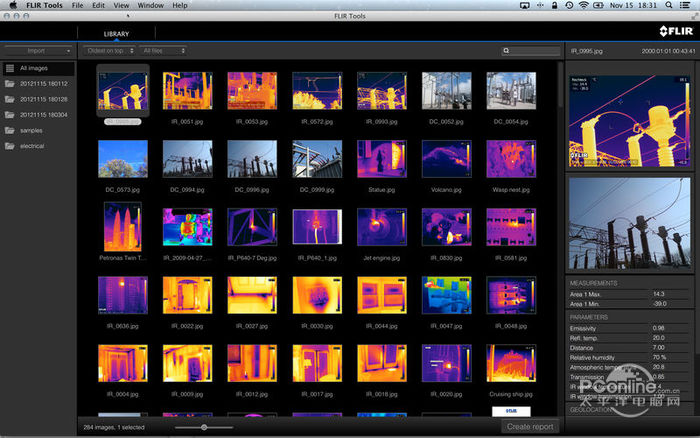This screenshot has height=438, width=700.
Task: Click the samples folder icon
Action: tap(9, 130)
